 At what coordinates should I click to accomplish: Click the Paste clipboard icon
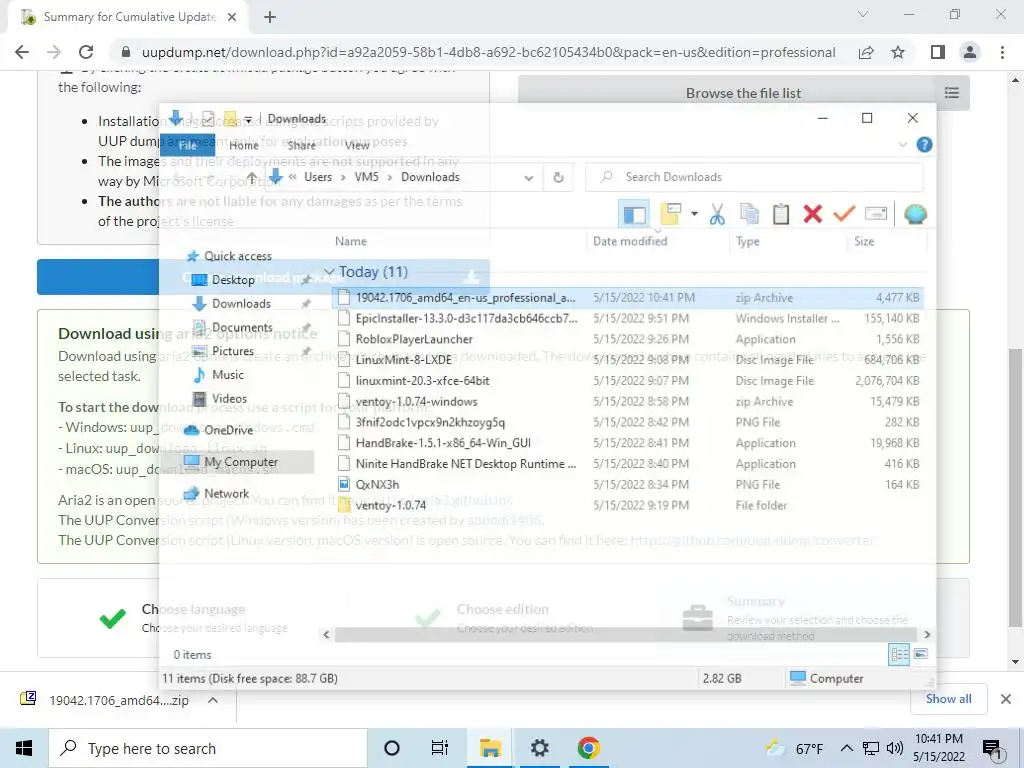click(781, 214)
